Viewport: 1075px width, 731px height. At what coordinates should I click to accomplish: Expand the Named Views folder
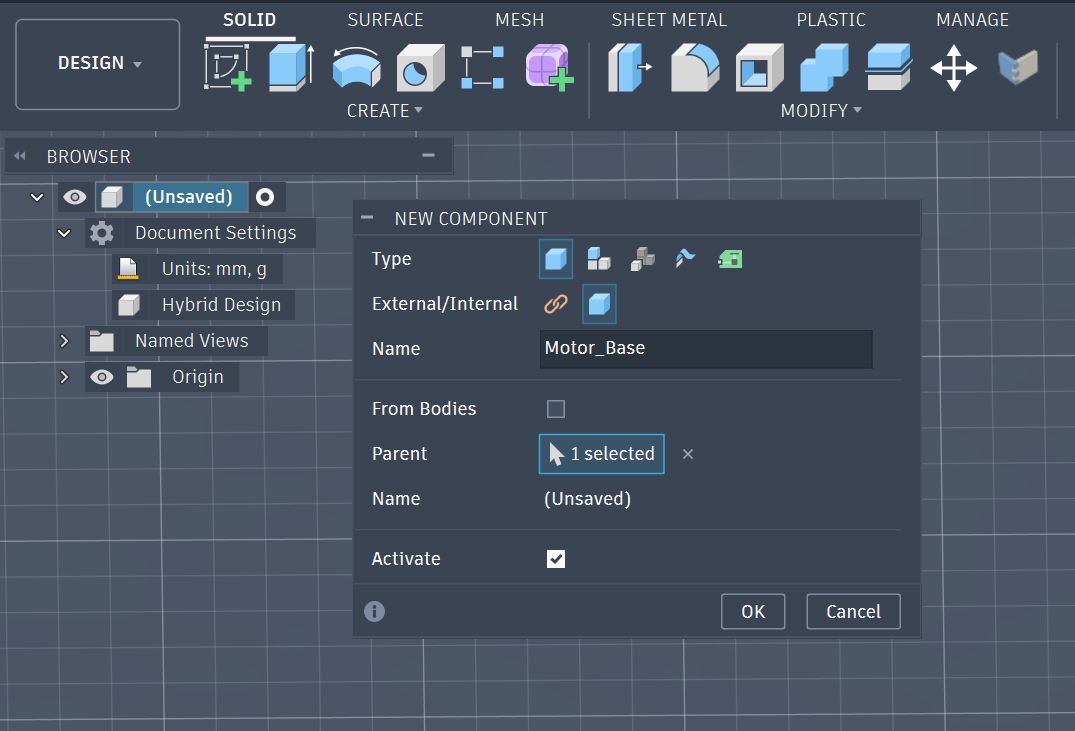pos(64,340)
